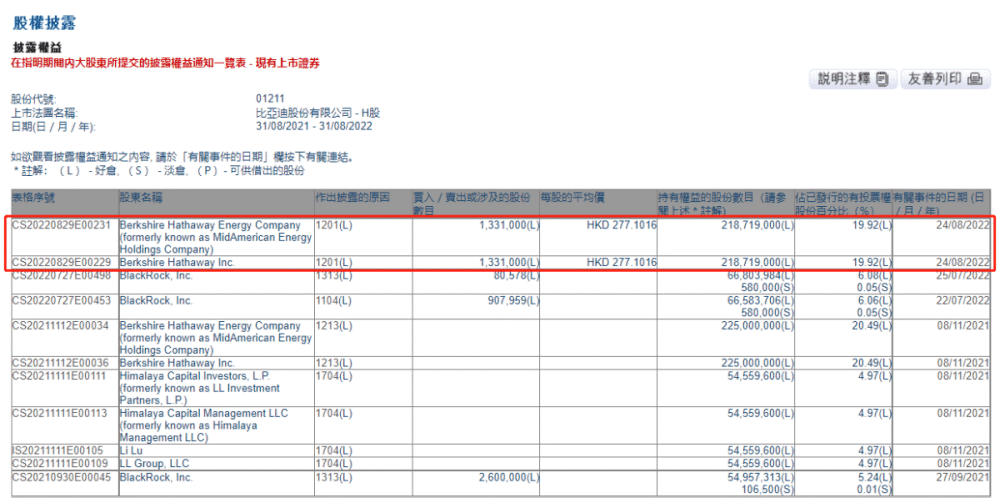This screenshot has width=1000, height=498.
Task: Select form serial number CS20211112E00036
Action: pos(60,363)
